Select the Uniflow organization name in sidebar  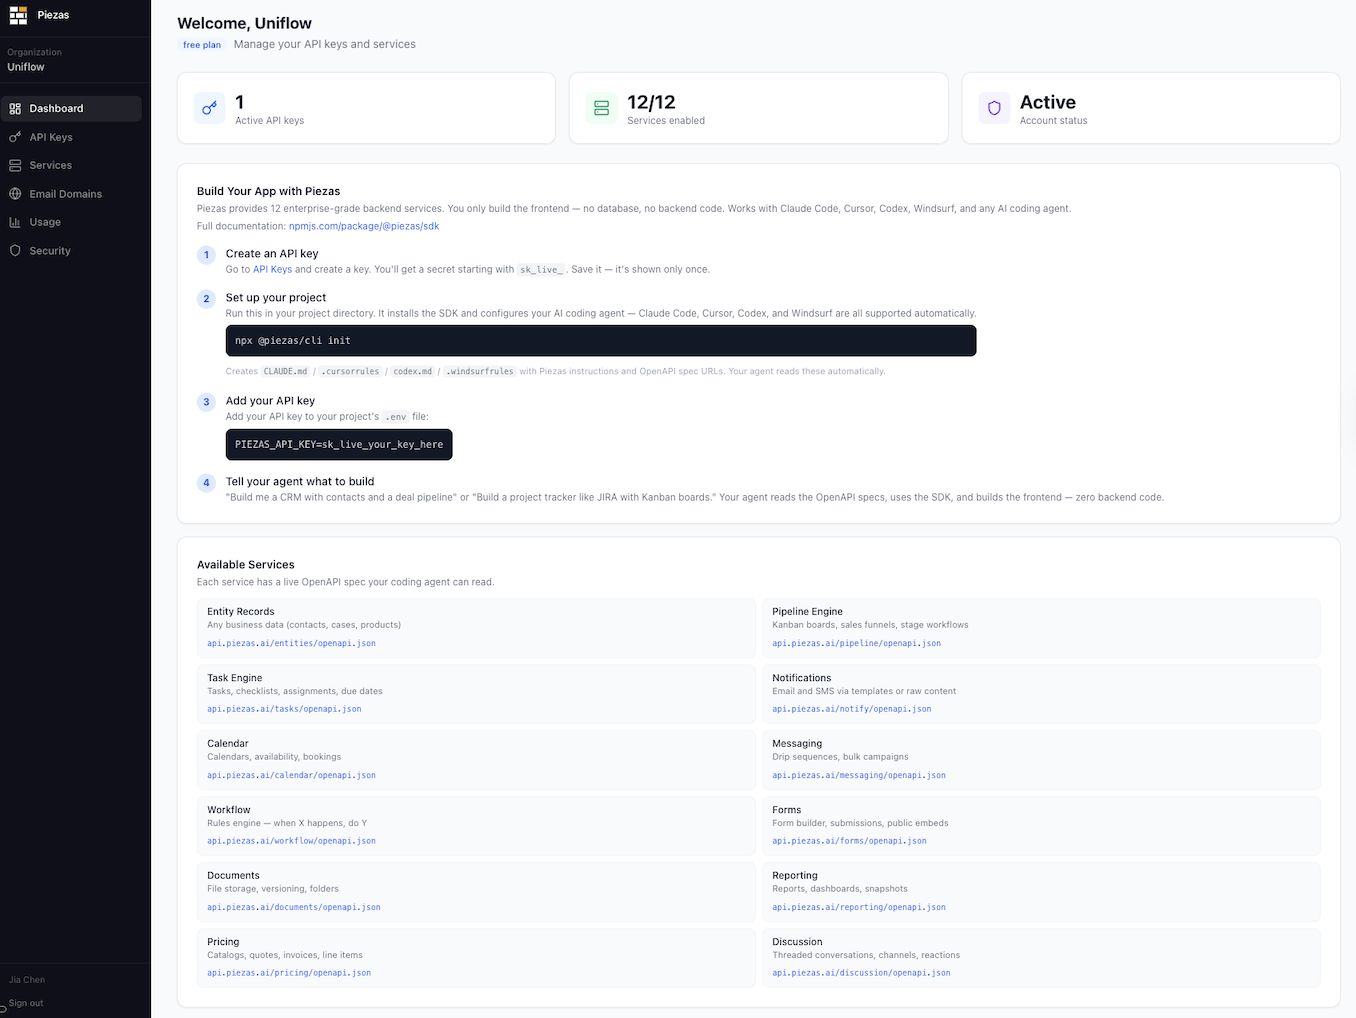(x=26, y=67)
